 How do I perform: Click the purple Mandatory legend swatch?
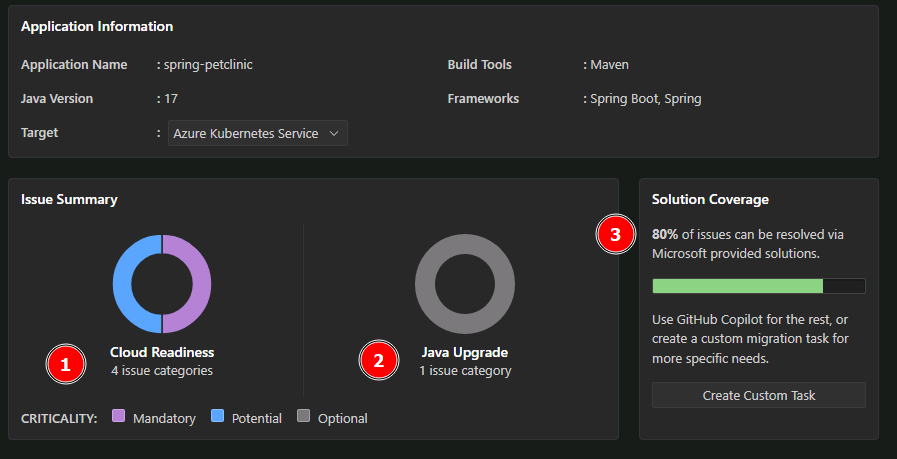pos(119,416)
